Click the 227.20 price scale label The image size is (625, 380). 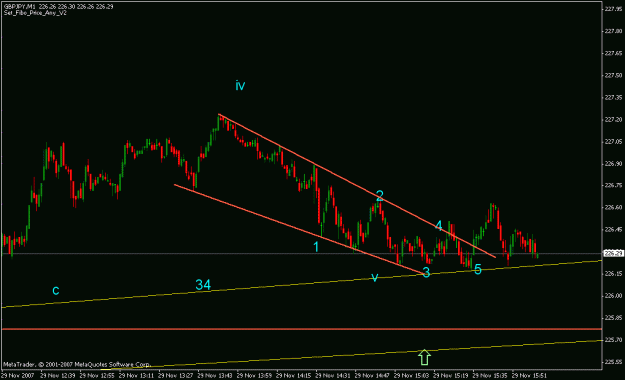(613, 120)
